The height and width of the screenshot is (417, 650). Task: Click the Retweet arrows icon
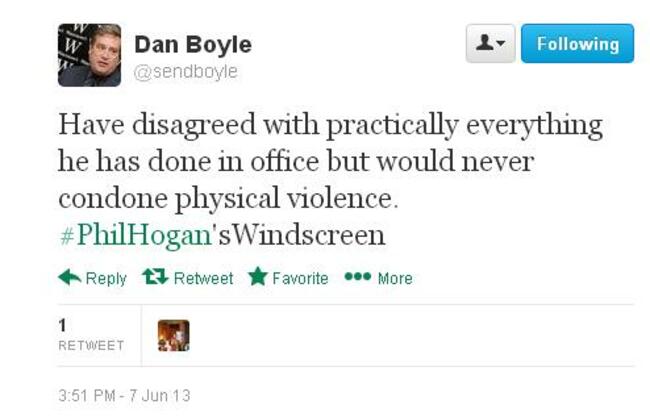[x=155, y=276]
